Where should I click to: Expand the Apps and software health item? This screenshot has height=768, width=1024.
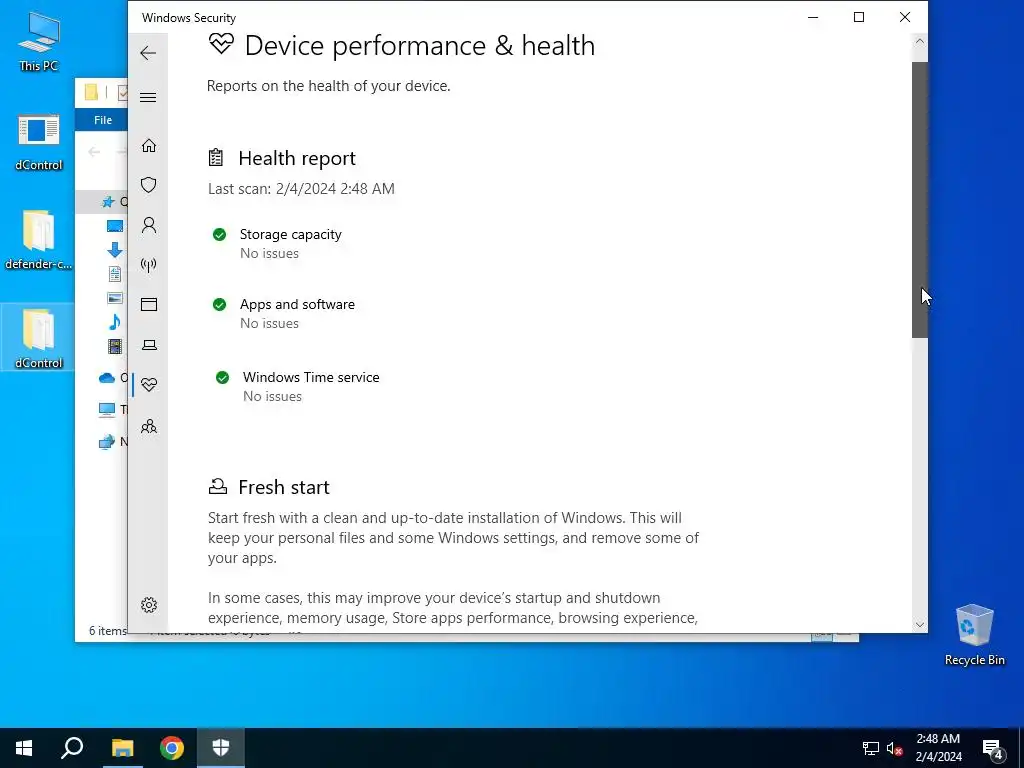click(x=297, y=313)
